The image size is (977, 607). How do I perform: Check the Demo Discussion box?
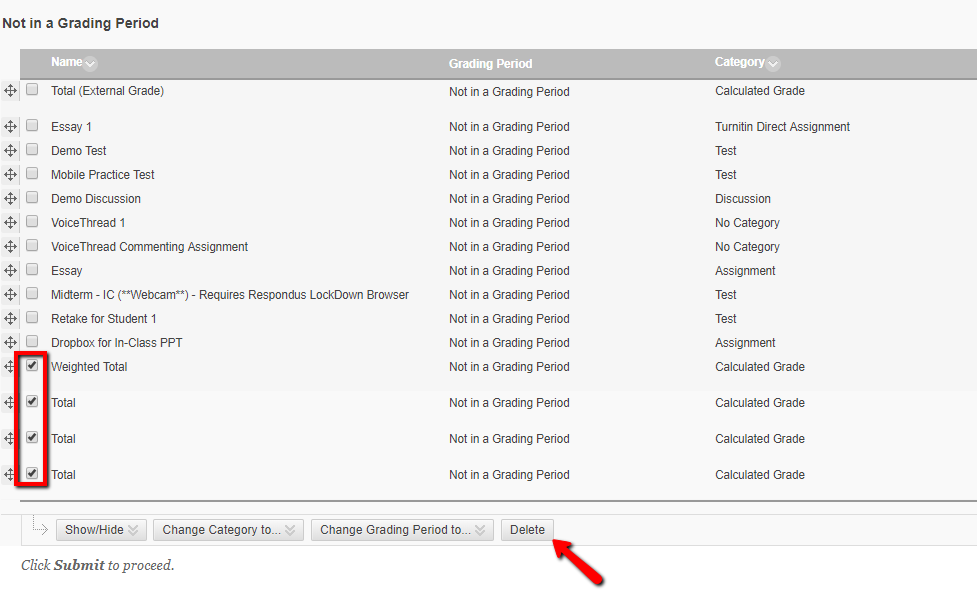pyautogui.click(x=32, y=198)
